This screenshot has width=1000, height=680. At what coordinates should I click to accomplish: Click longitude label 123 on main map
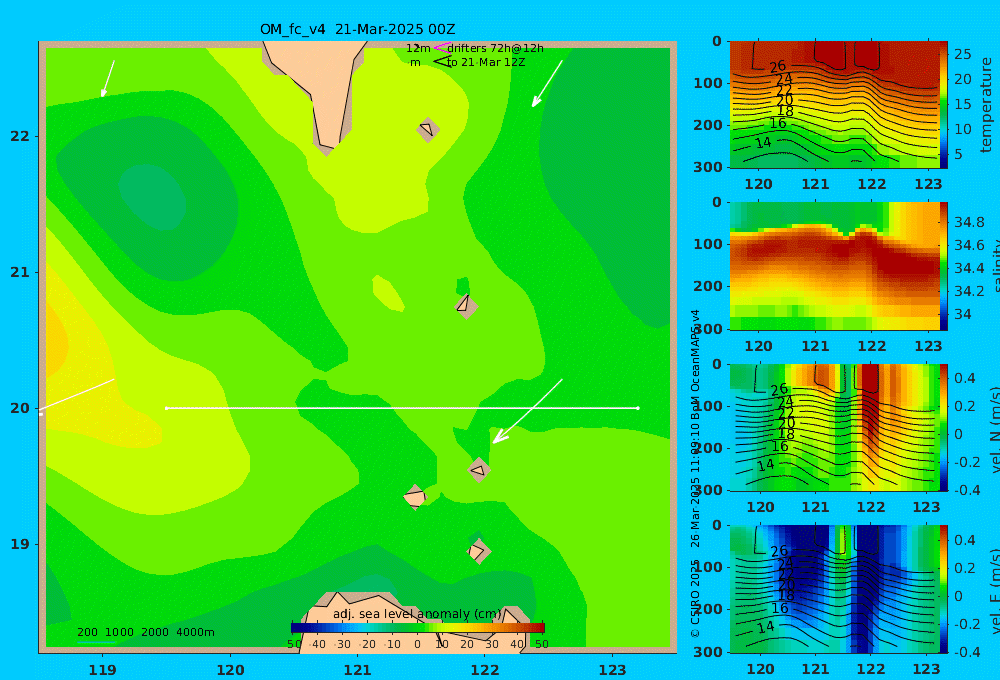613,670
